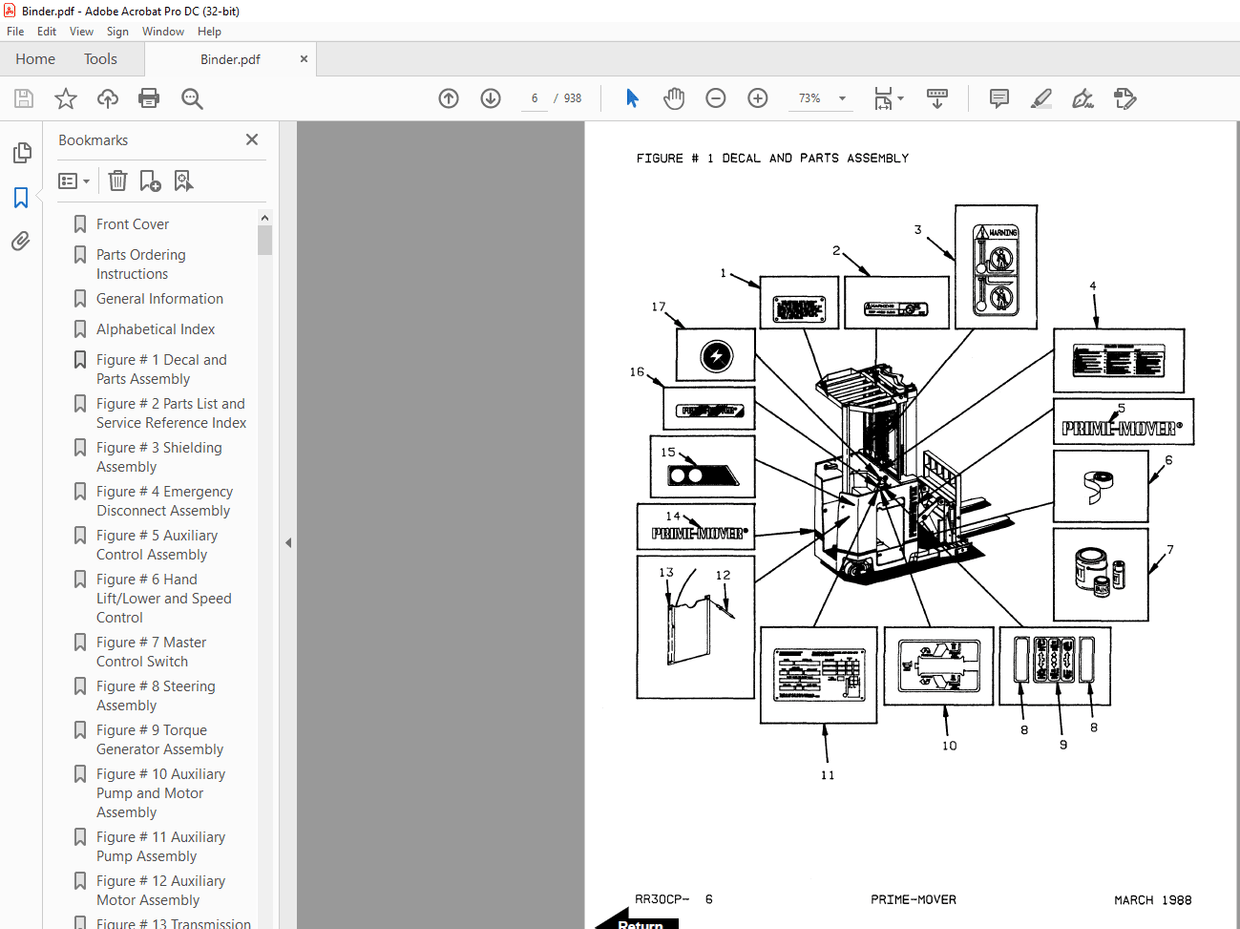
Task: Switch to the Tools tab
Action: pos(100,59)
